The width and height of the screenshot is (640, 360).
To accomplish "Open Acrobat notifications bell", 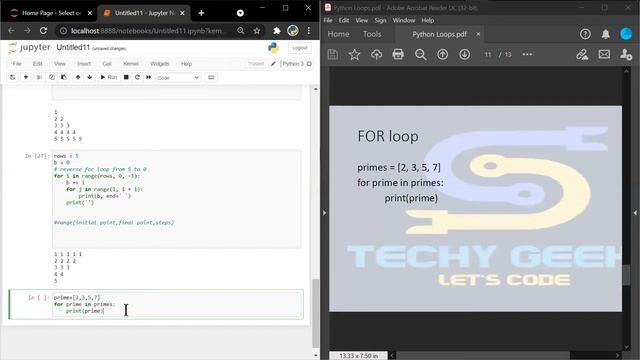I will click(606, 34).
